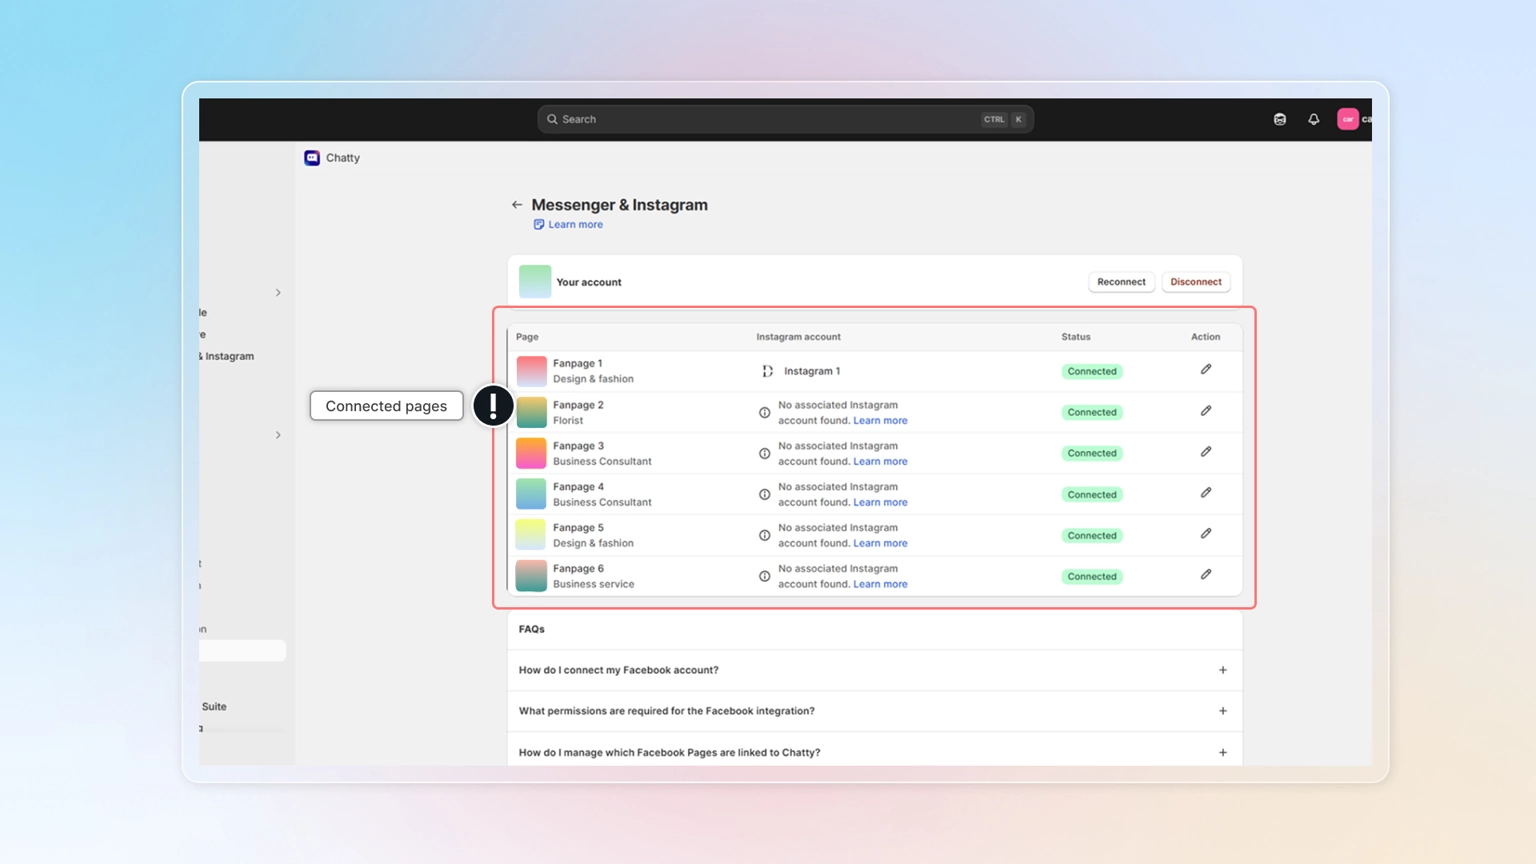1536x864 pixels.
Task: Click the exclamation badge near Connected pages
Action: click(493, 406)
